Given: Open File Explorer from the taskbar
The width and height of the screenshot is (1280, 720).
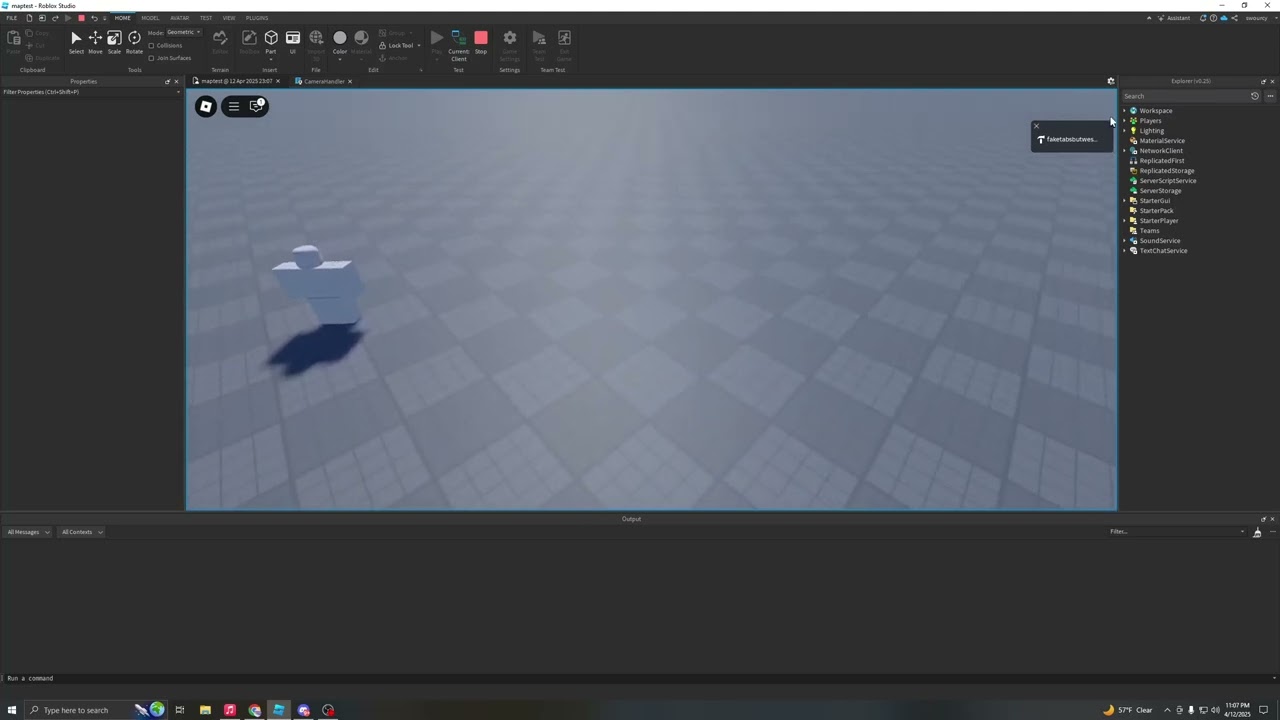Looking at the screenshot, I should point(205,710).
